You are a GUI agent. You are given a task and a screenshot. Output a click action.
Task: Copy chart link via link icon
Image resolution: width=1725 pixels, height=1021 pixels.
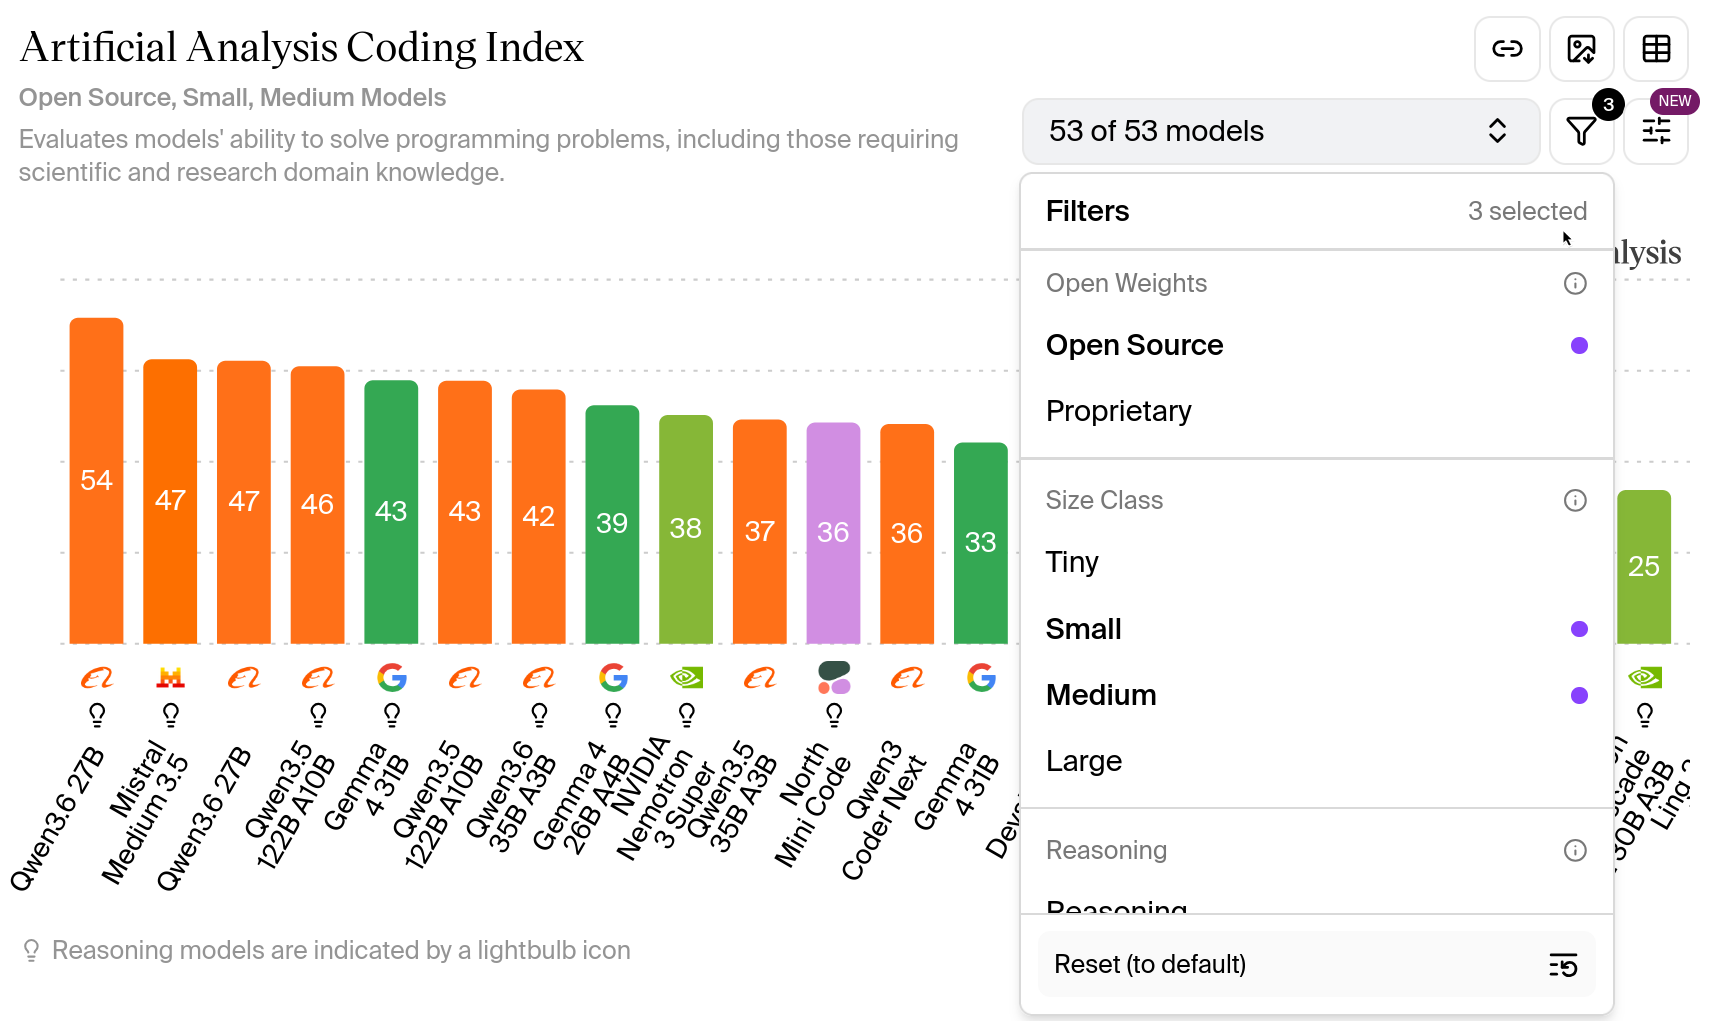point(1507,49)
